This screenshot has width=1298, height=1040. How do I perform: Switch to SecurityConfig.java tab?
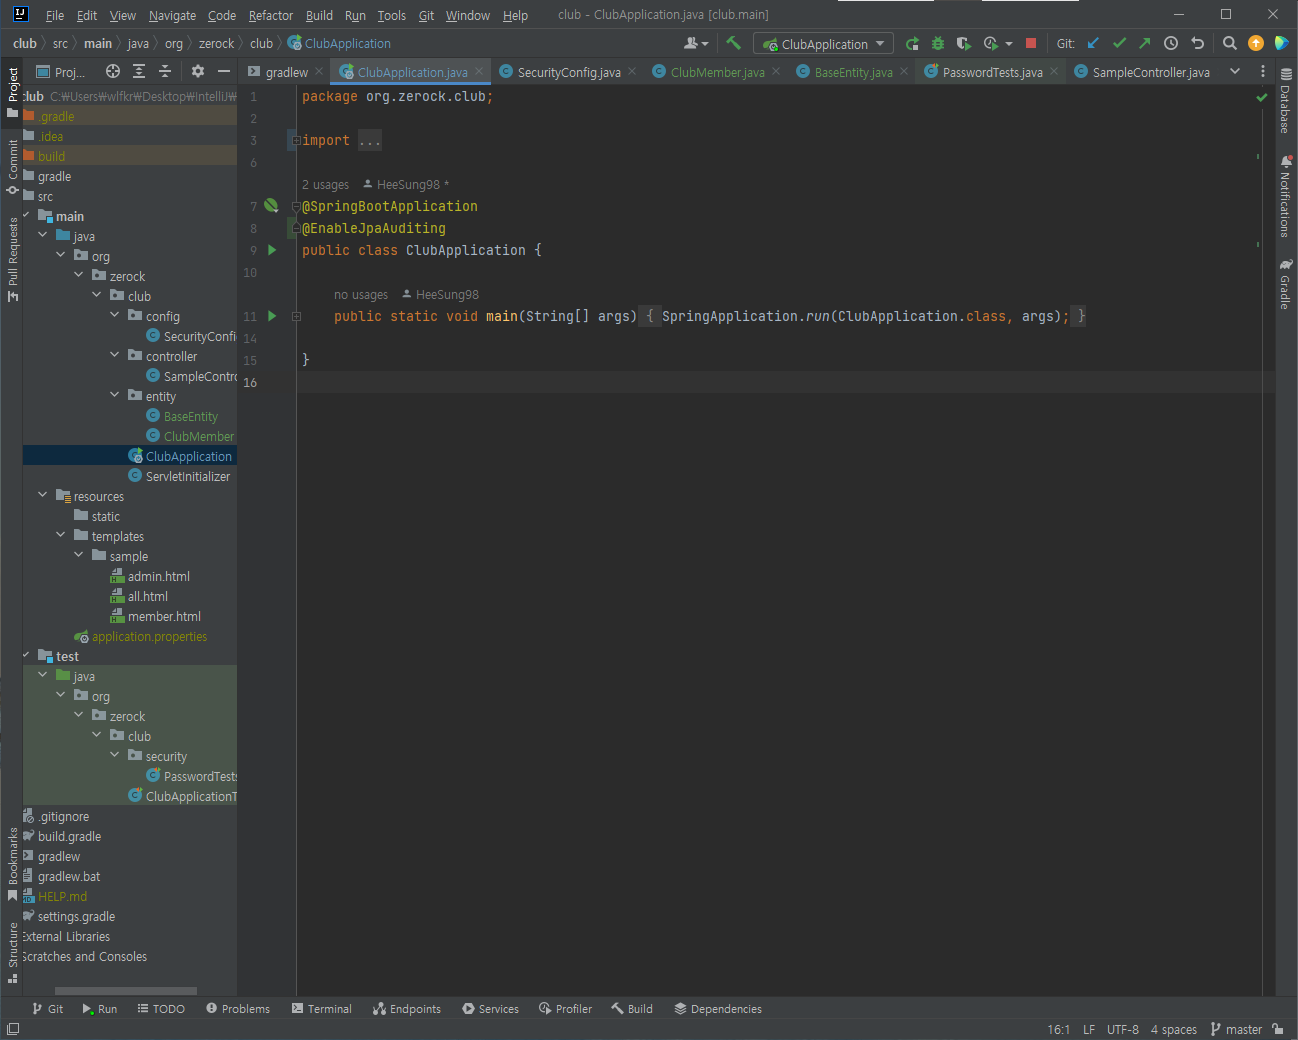pyautogui.click(x=568, y=72)
